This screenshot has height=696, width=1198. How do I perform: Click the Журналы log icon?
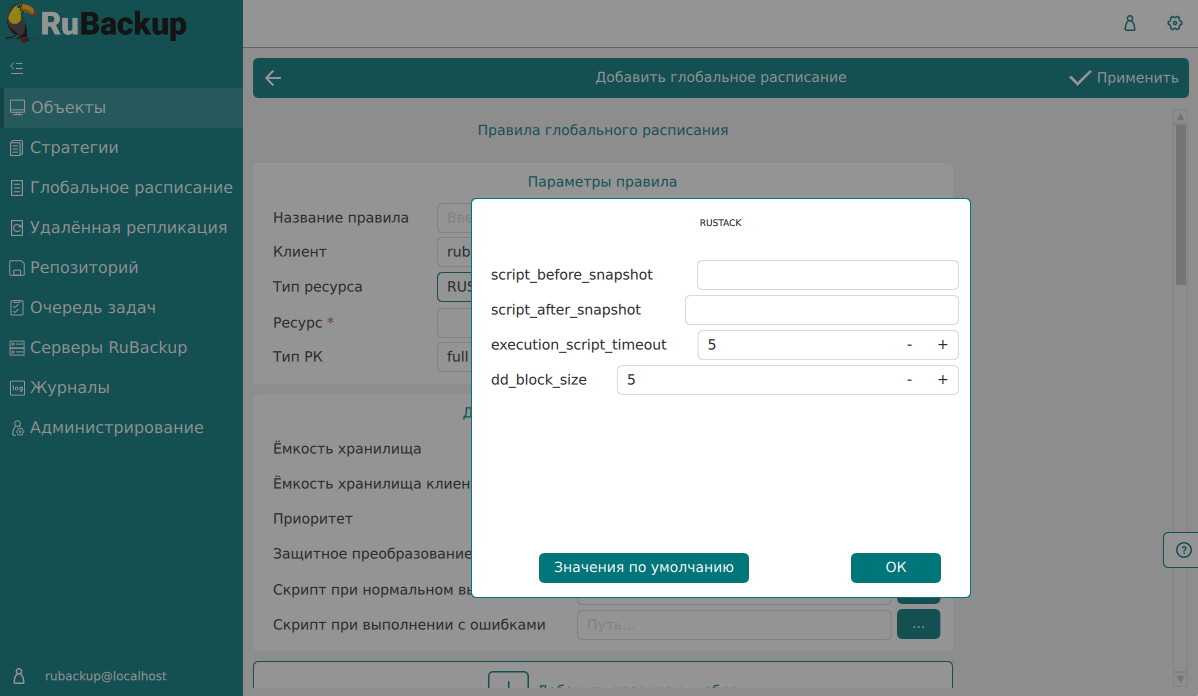[x=16, y=388]
